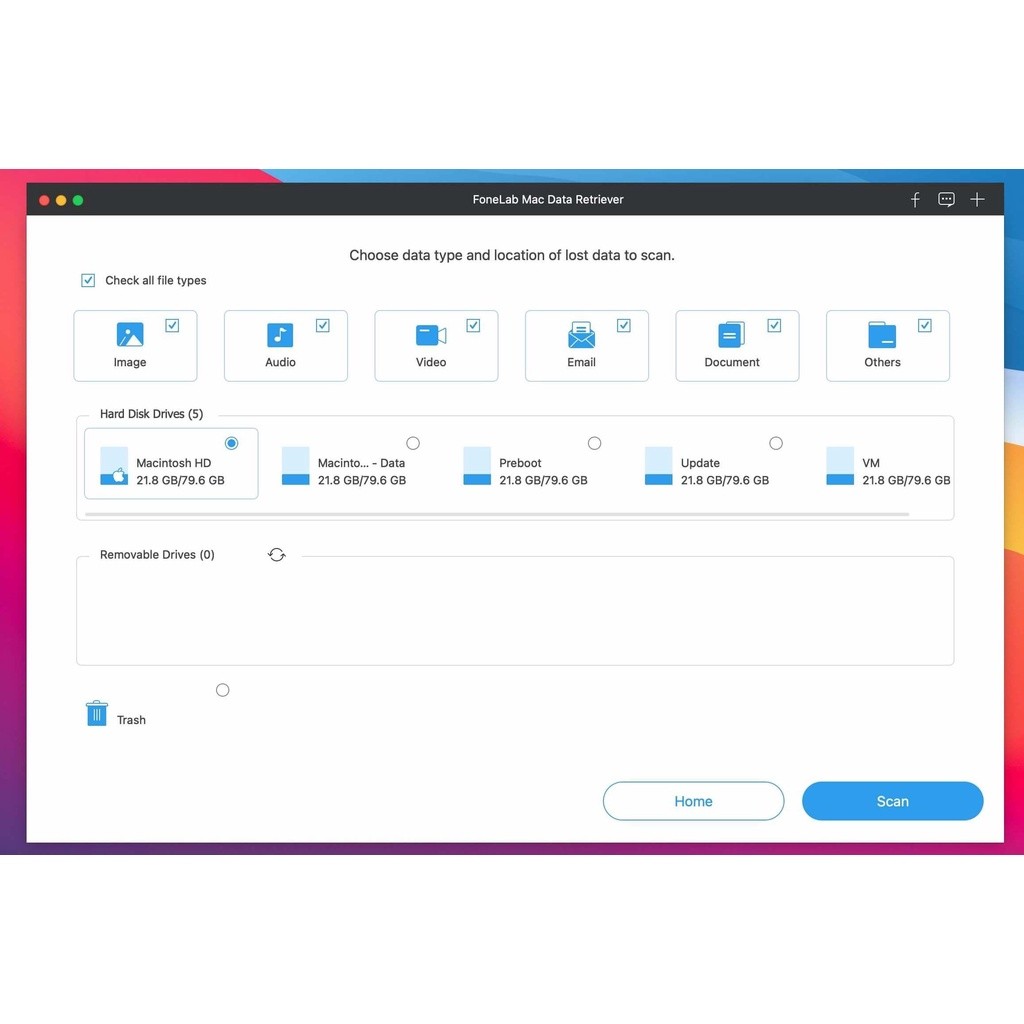1024x1024 pixels.
Task: Uncheck the Check all file types box
Action: click(x=88, y=281)
